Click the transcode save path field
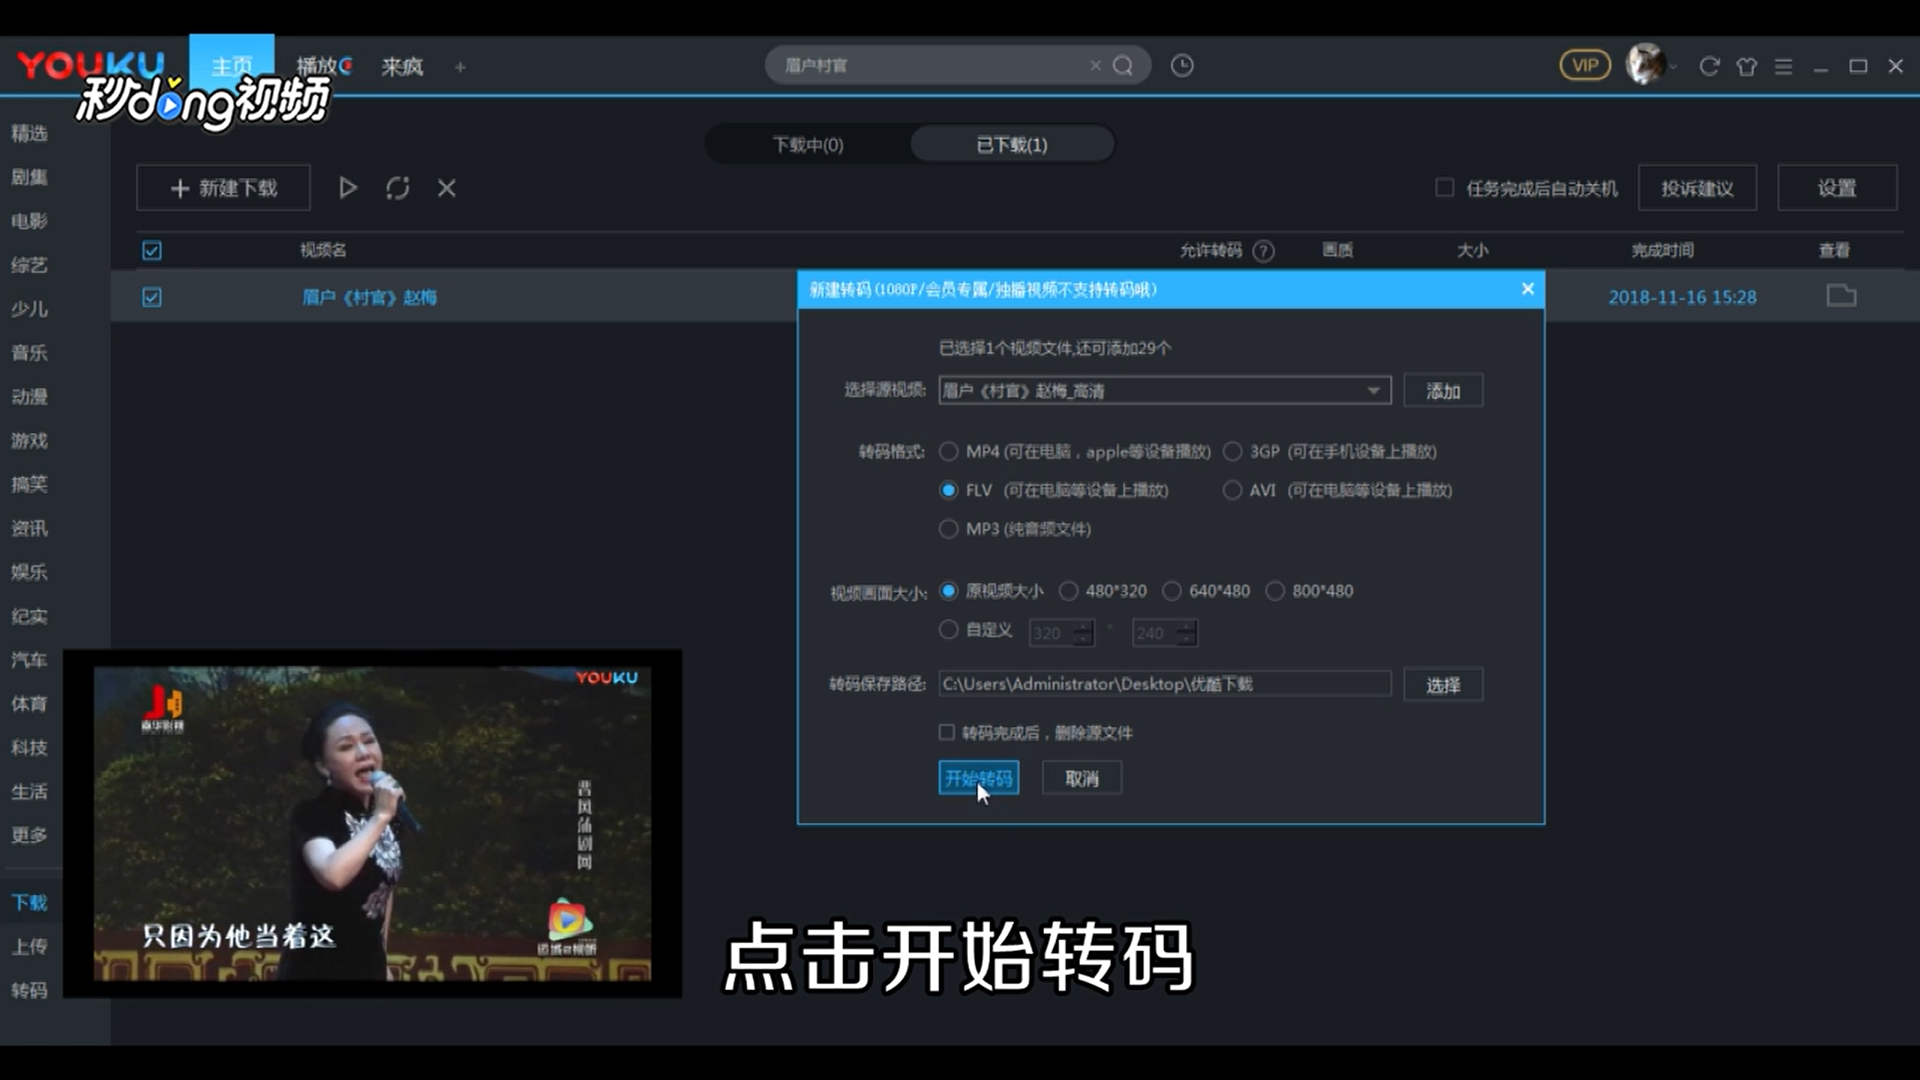The image size is (1920, 1080). tap(1160, 684)
